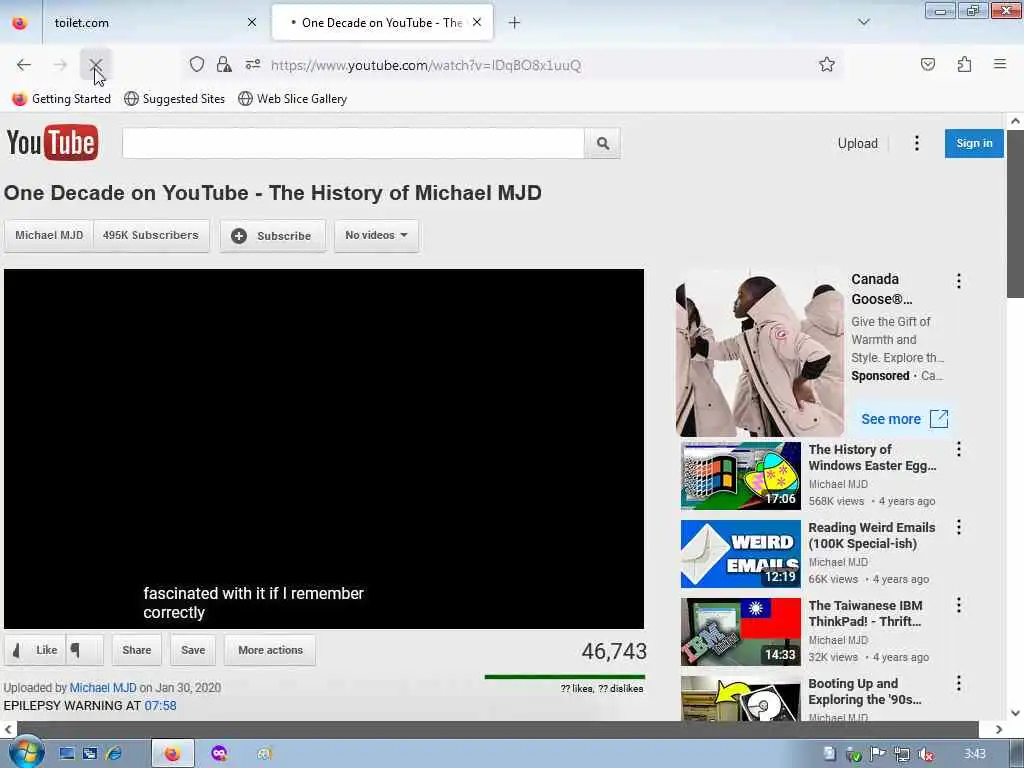Click page scrollbar up arrow

tap(1015, 121)
